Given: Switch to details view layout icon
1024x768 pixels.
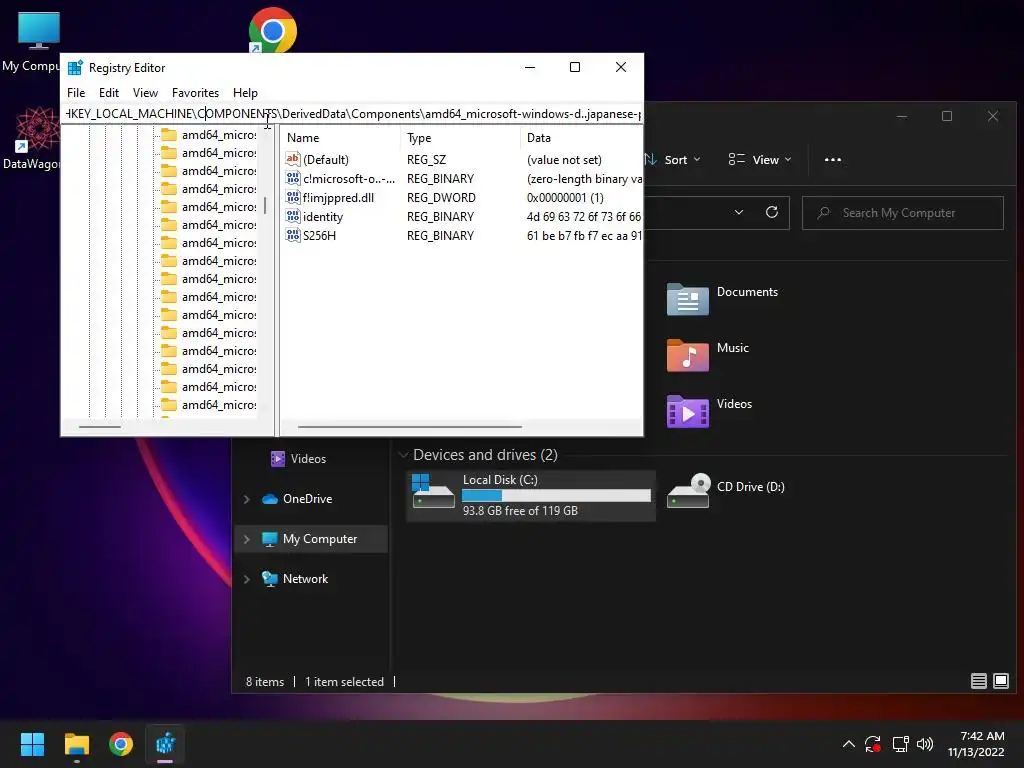Looking at the screenshot, I should [978, 681].
